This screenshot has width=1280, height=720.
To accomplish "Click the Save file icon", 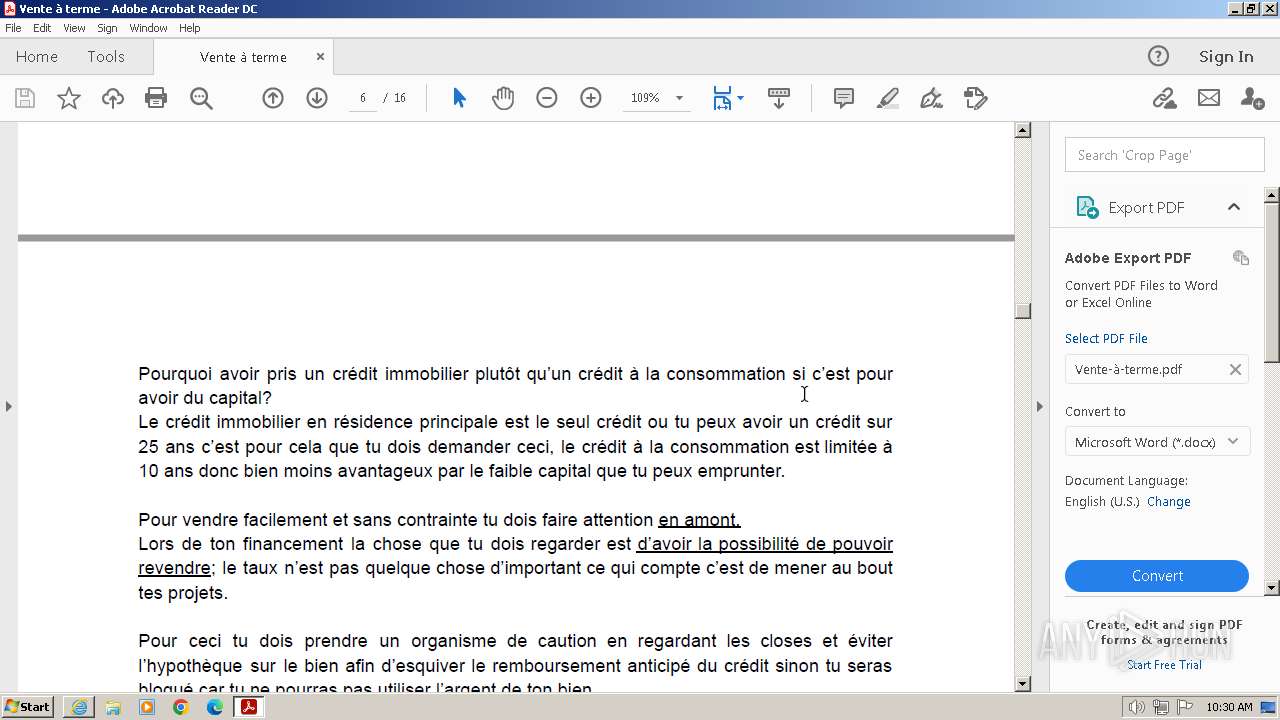I will 25,98.
